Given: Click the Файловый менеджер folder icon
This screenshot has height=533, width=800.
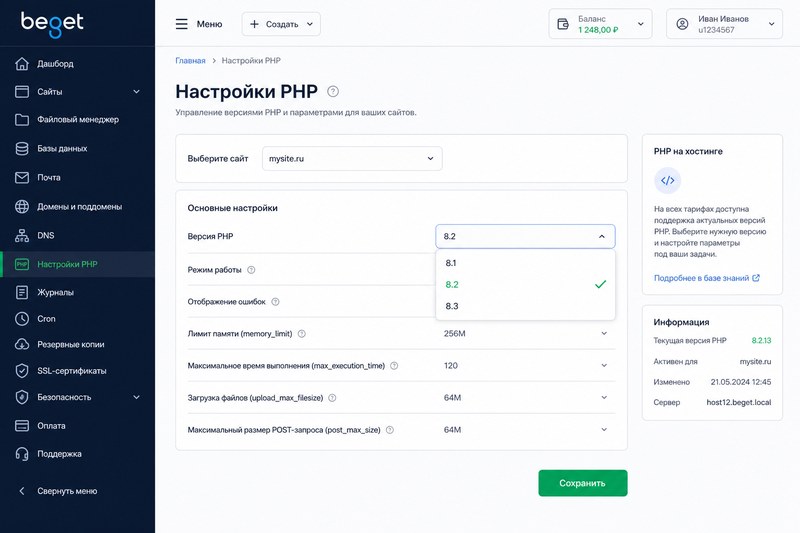Looking at the screenshot, I should (22, 119).
